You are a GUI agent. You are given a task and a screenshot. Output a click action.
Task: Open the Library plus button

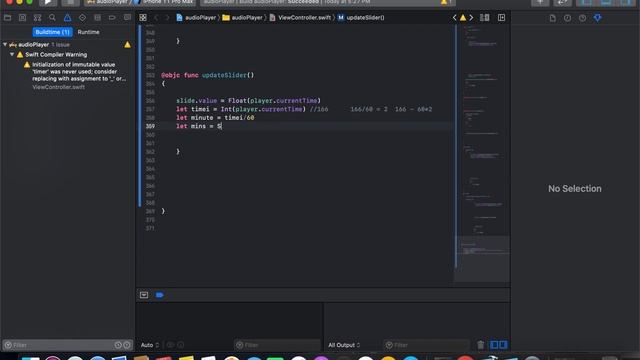pos(540,2)
